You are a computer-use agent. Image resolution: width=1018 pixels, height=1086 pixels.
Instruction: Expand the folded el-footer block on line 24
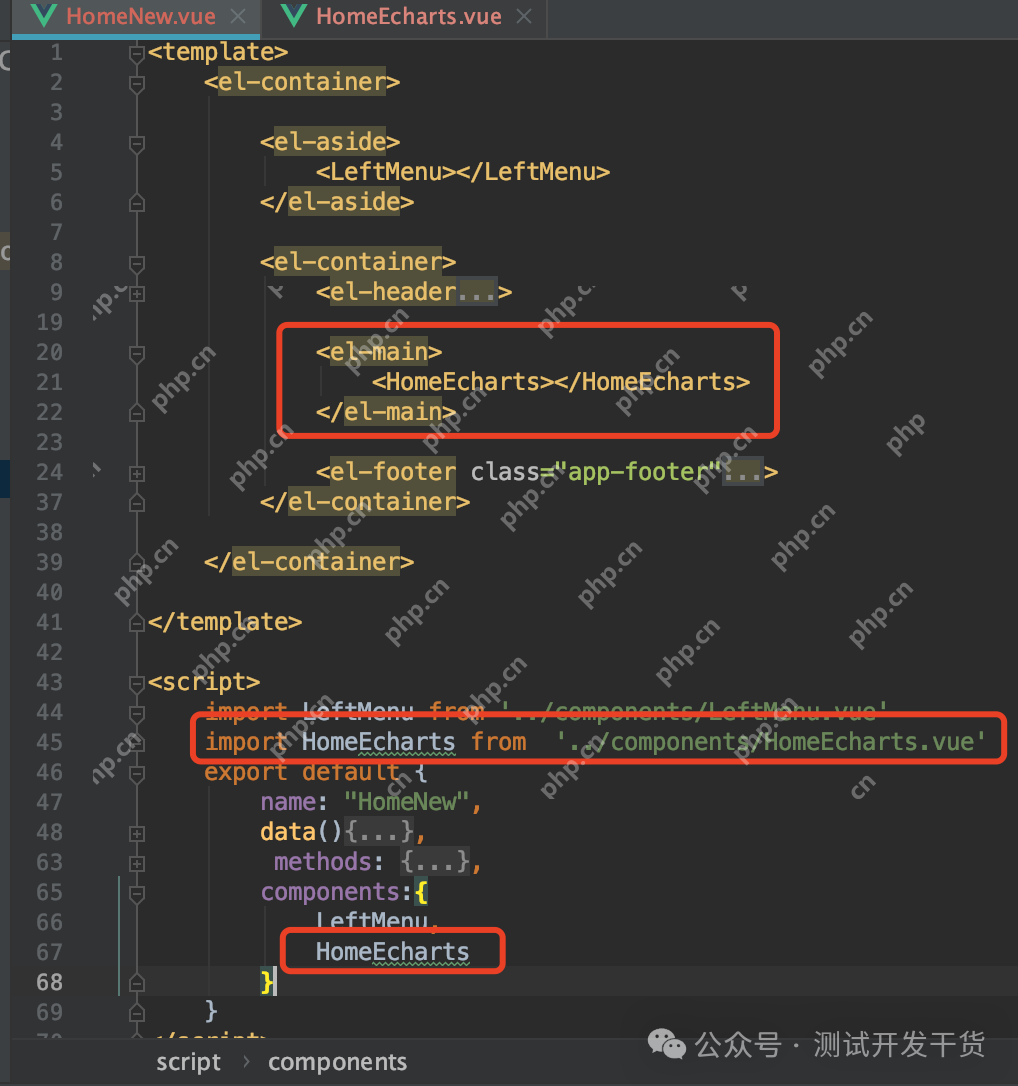click(137, 473)
